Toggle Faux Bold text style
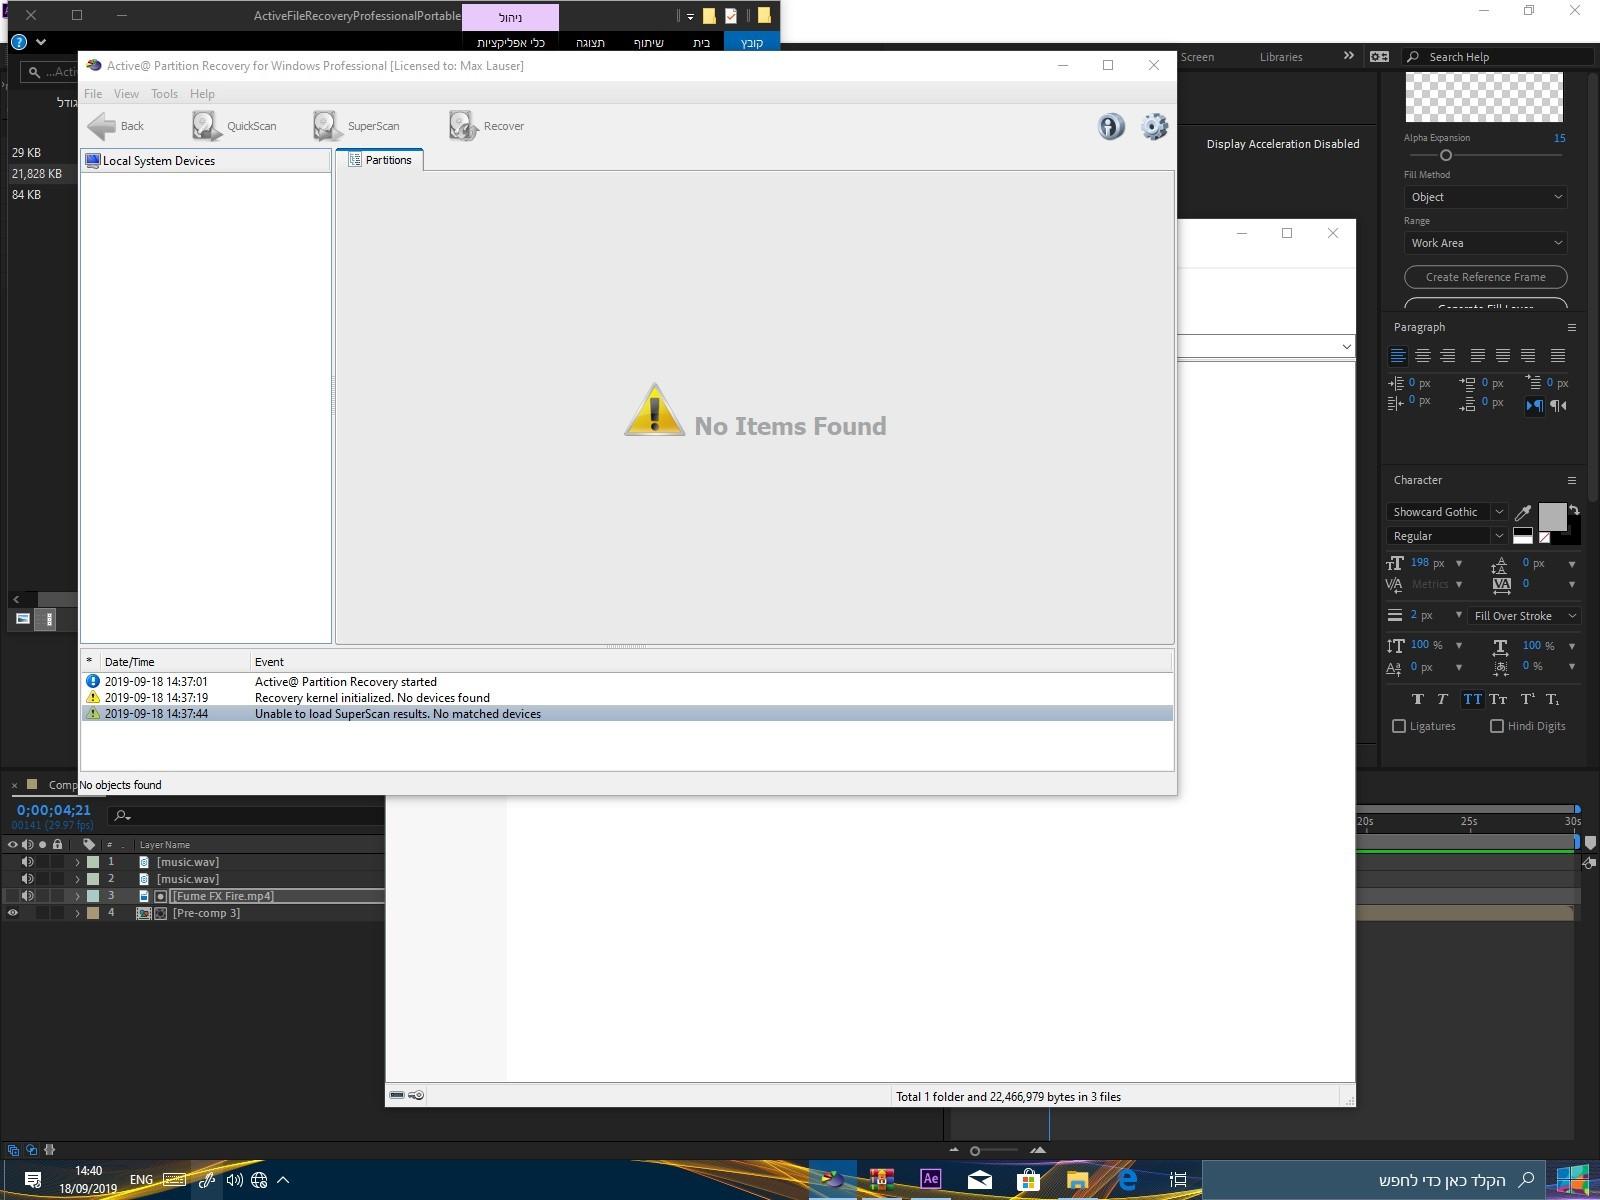1600x1200 pixels. [x=1417, y=700]
